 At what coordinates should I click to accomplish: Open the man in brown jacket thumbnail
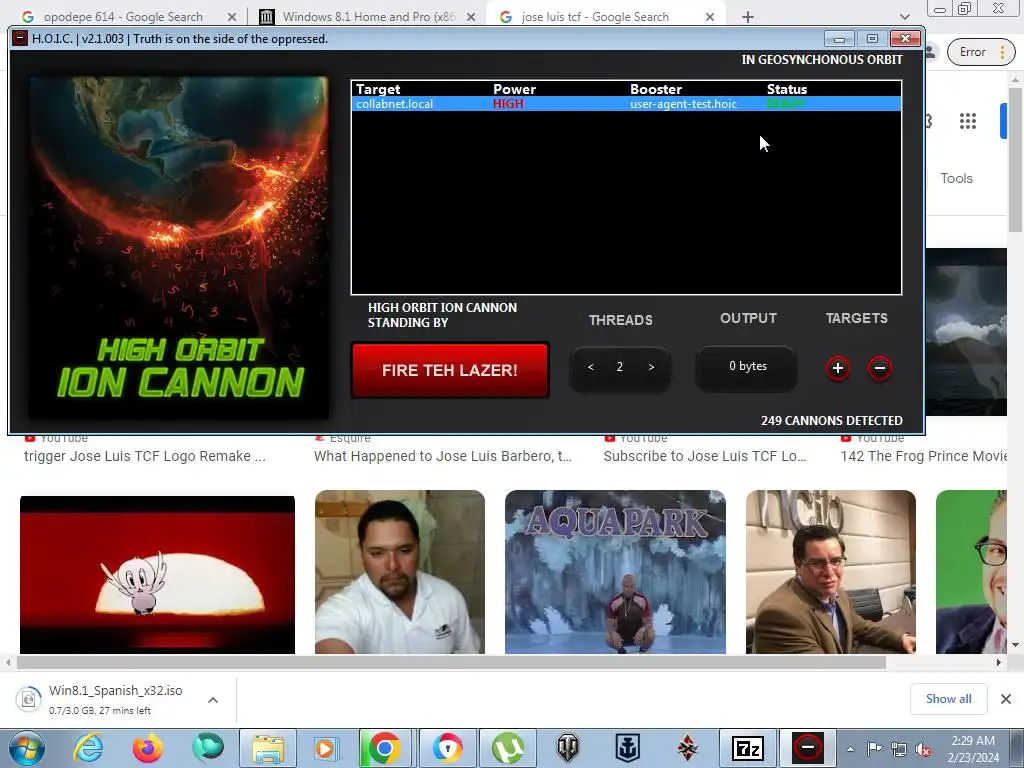831,572
